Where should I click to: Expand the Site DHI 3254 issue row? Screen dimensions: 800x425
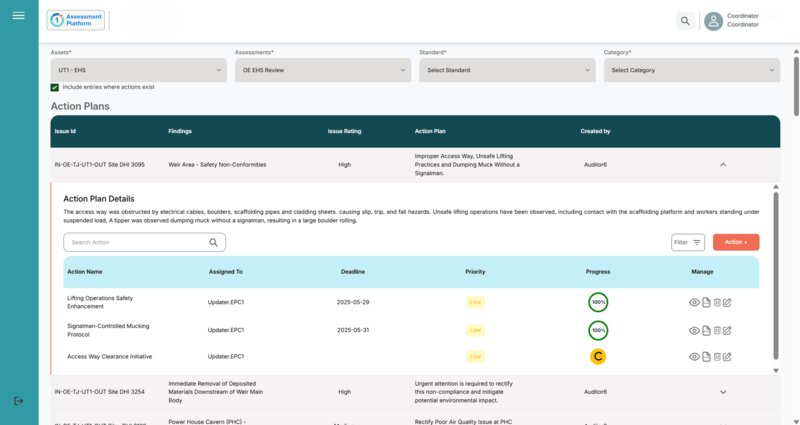click(723, 392)
